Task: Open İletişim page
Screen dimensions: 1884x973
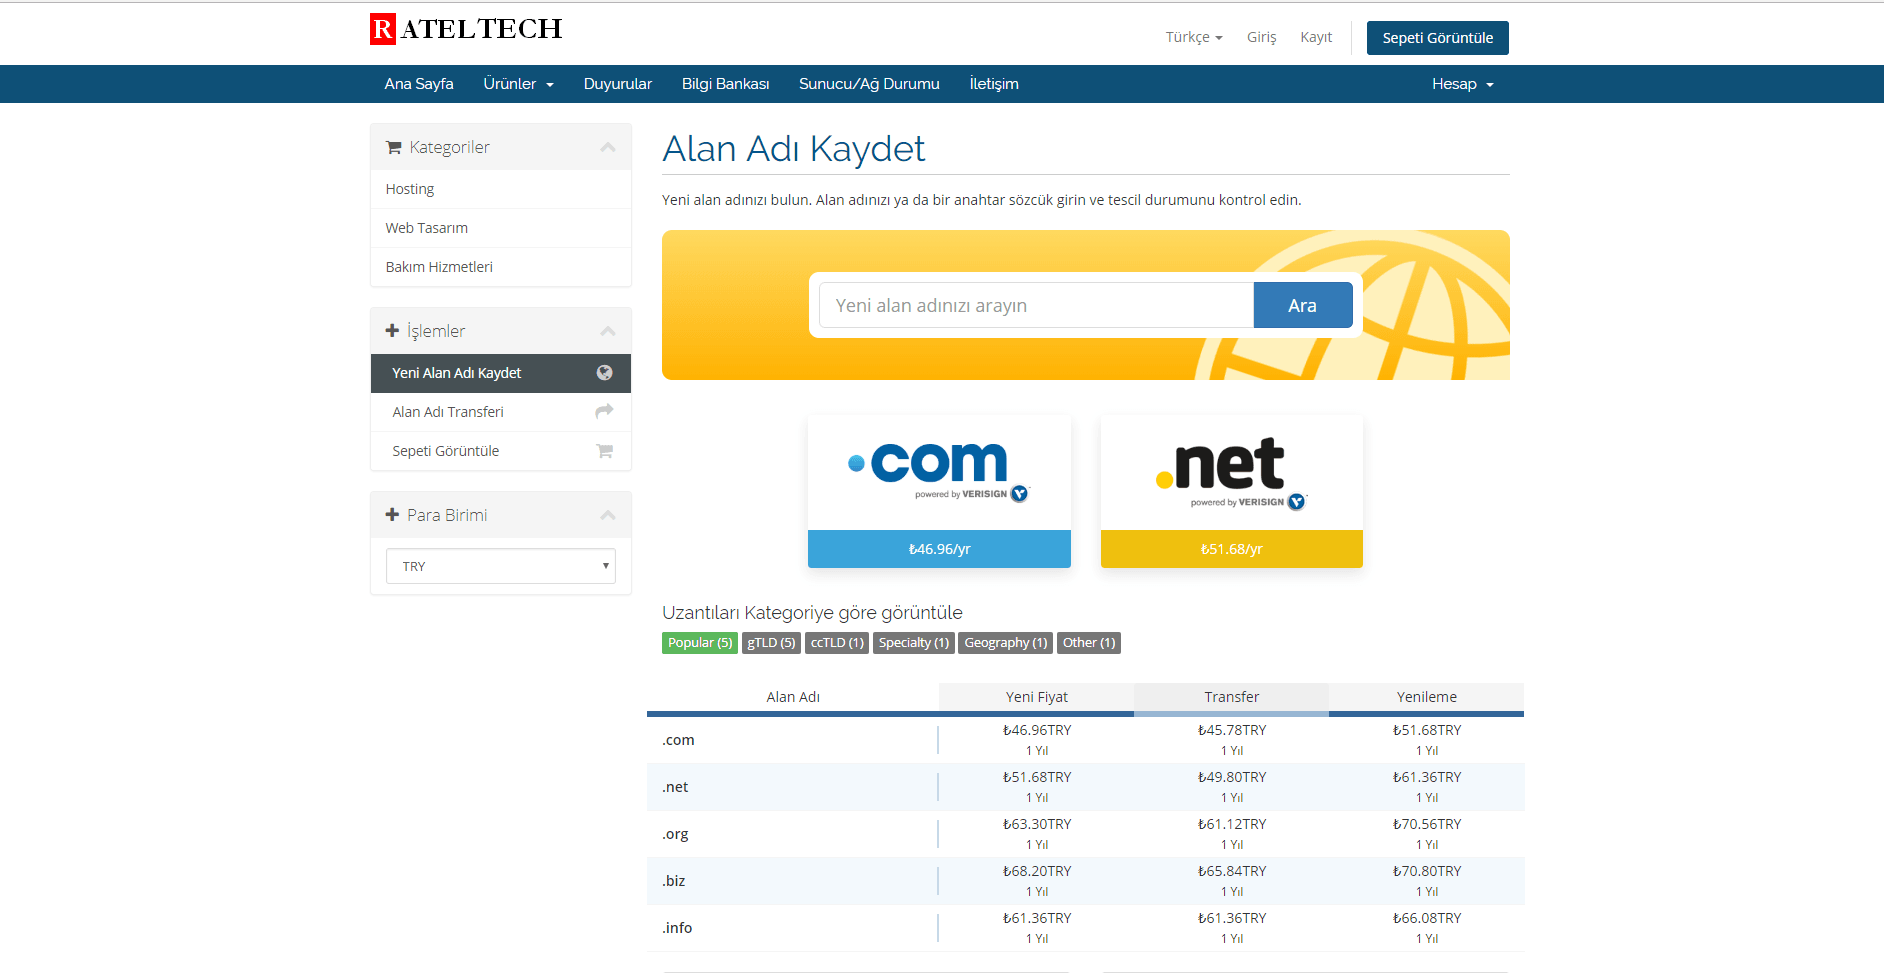Action: 994,84
